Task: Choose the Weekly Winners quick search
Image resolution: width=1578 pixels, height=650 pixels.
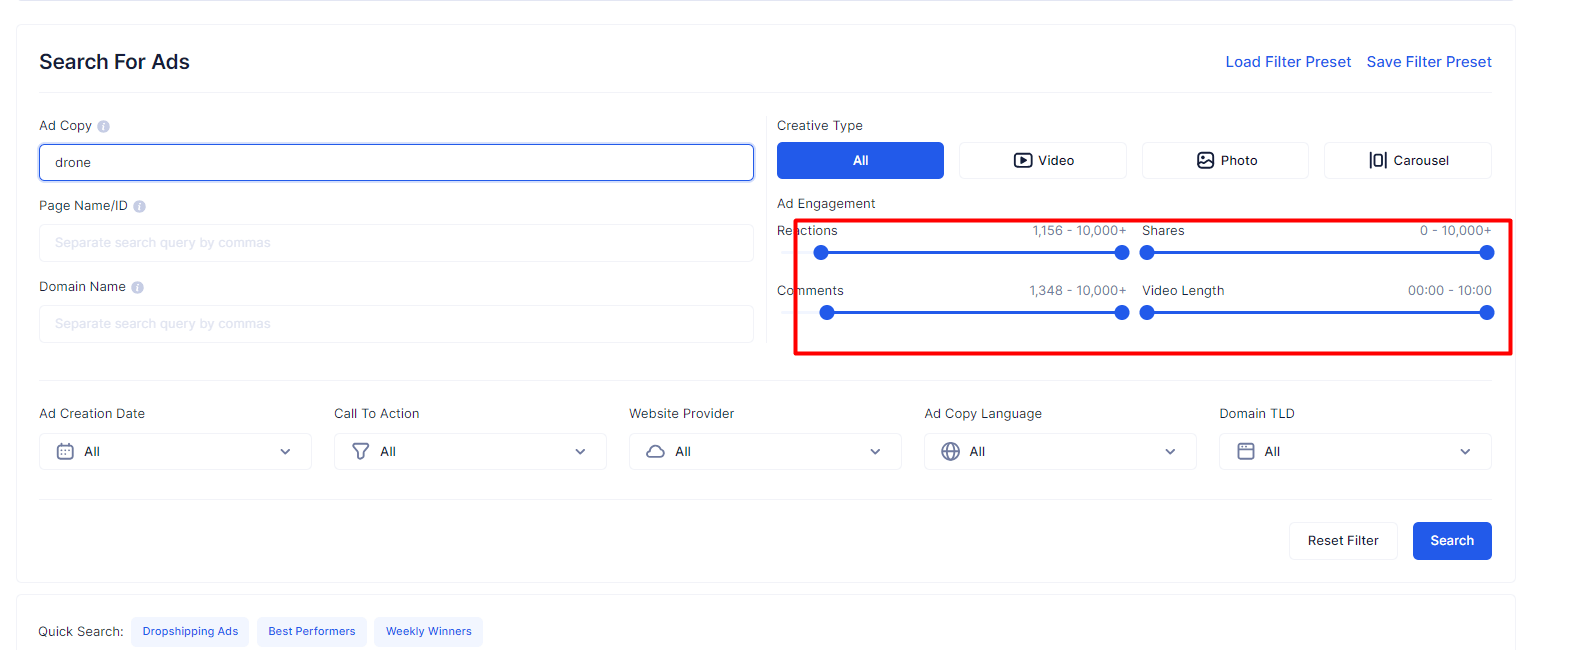Action: 428,632
